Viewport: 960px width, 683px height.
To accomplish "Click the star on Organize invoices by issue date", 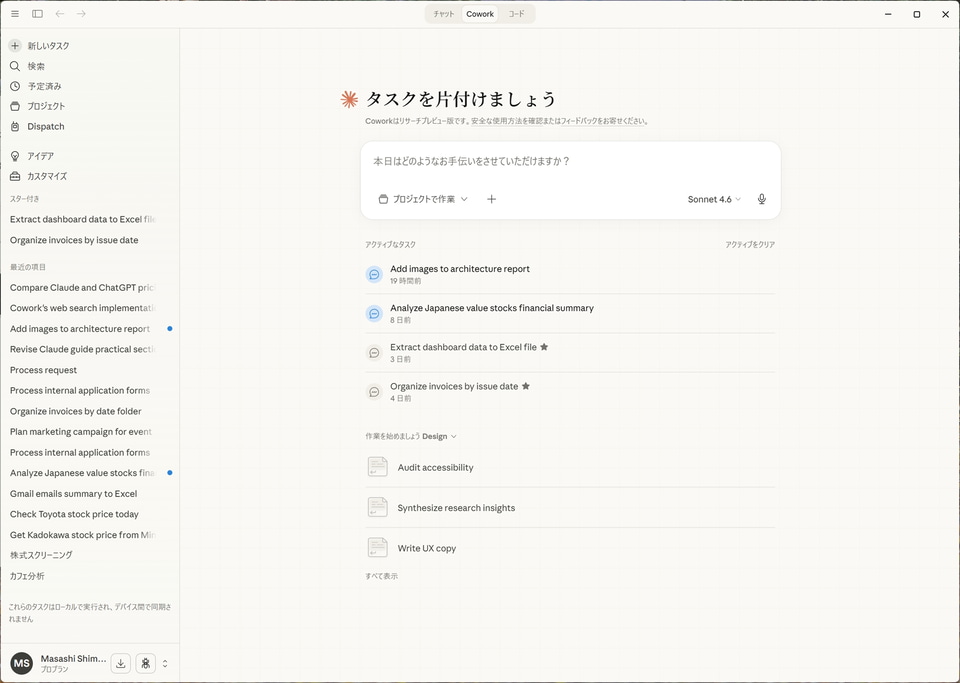I will click(526, 386).
